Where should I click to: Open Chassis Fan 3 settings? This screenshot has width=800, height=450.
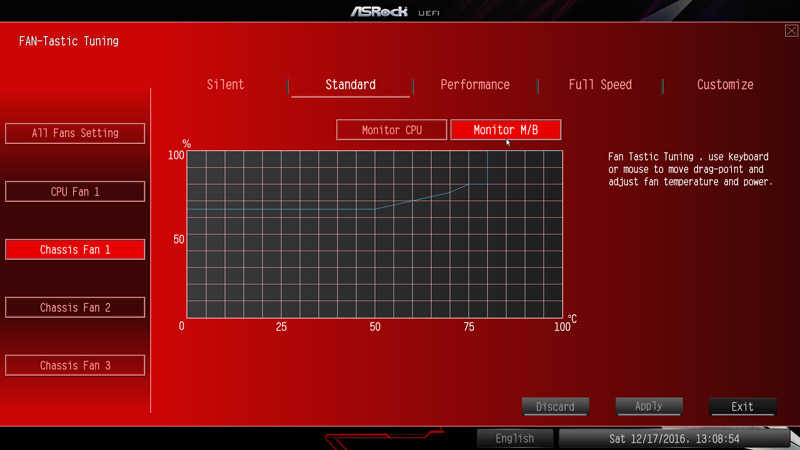click(x=75, y=365)
